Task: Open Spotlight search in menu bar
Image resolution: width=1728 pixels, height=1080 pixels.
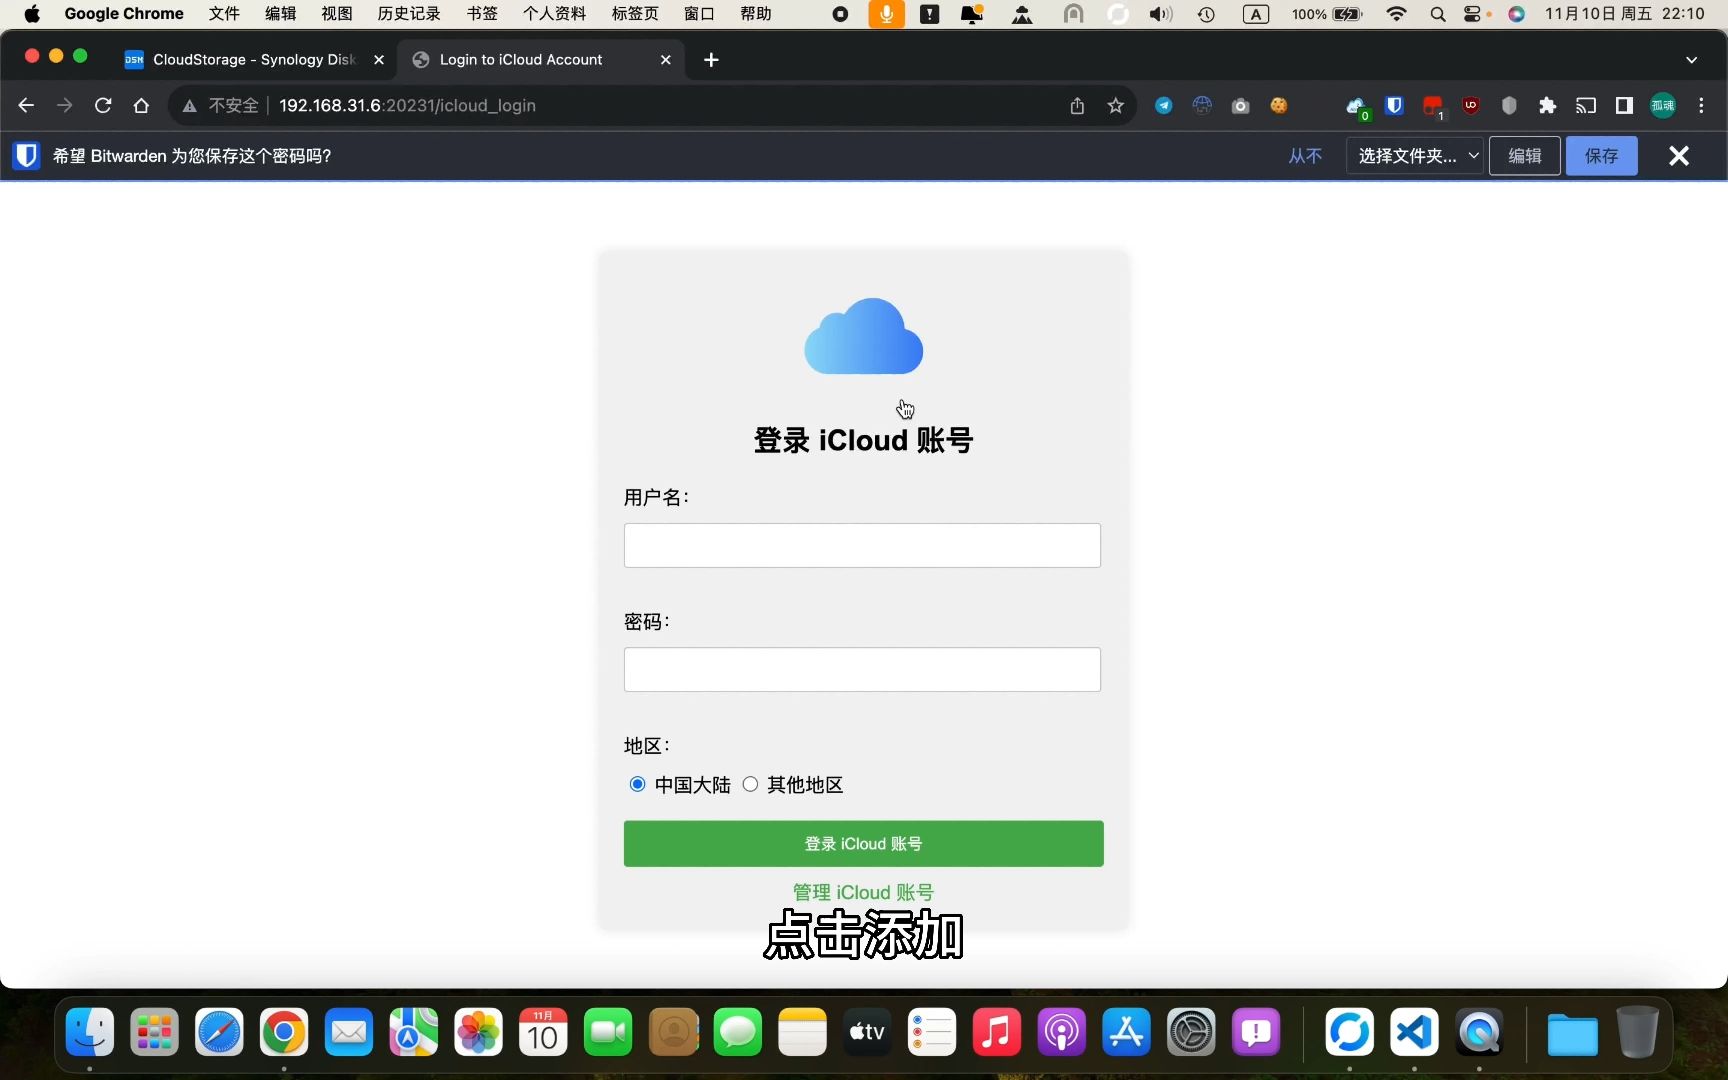Action: click(x=1437, y=14)
